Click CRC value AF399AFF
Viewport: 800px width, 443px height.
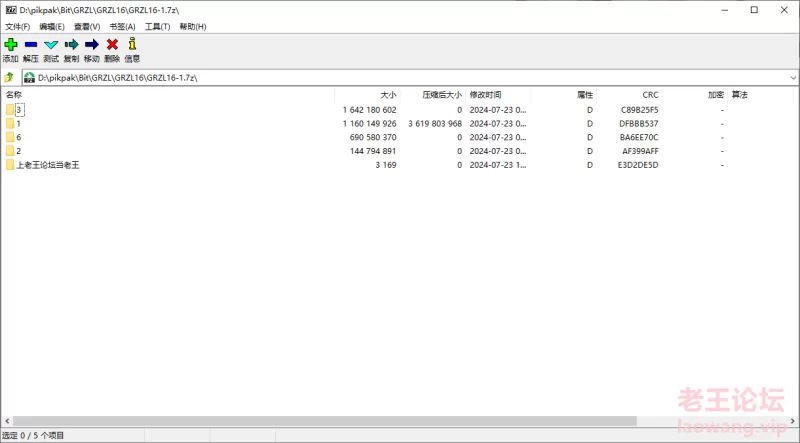640,151
